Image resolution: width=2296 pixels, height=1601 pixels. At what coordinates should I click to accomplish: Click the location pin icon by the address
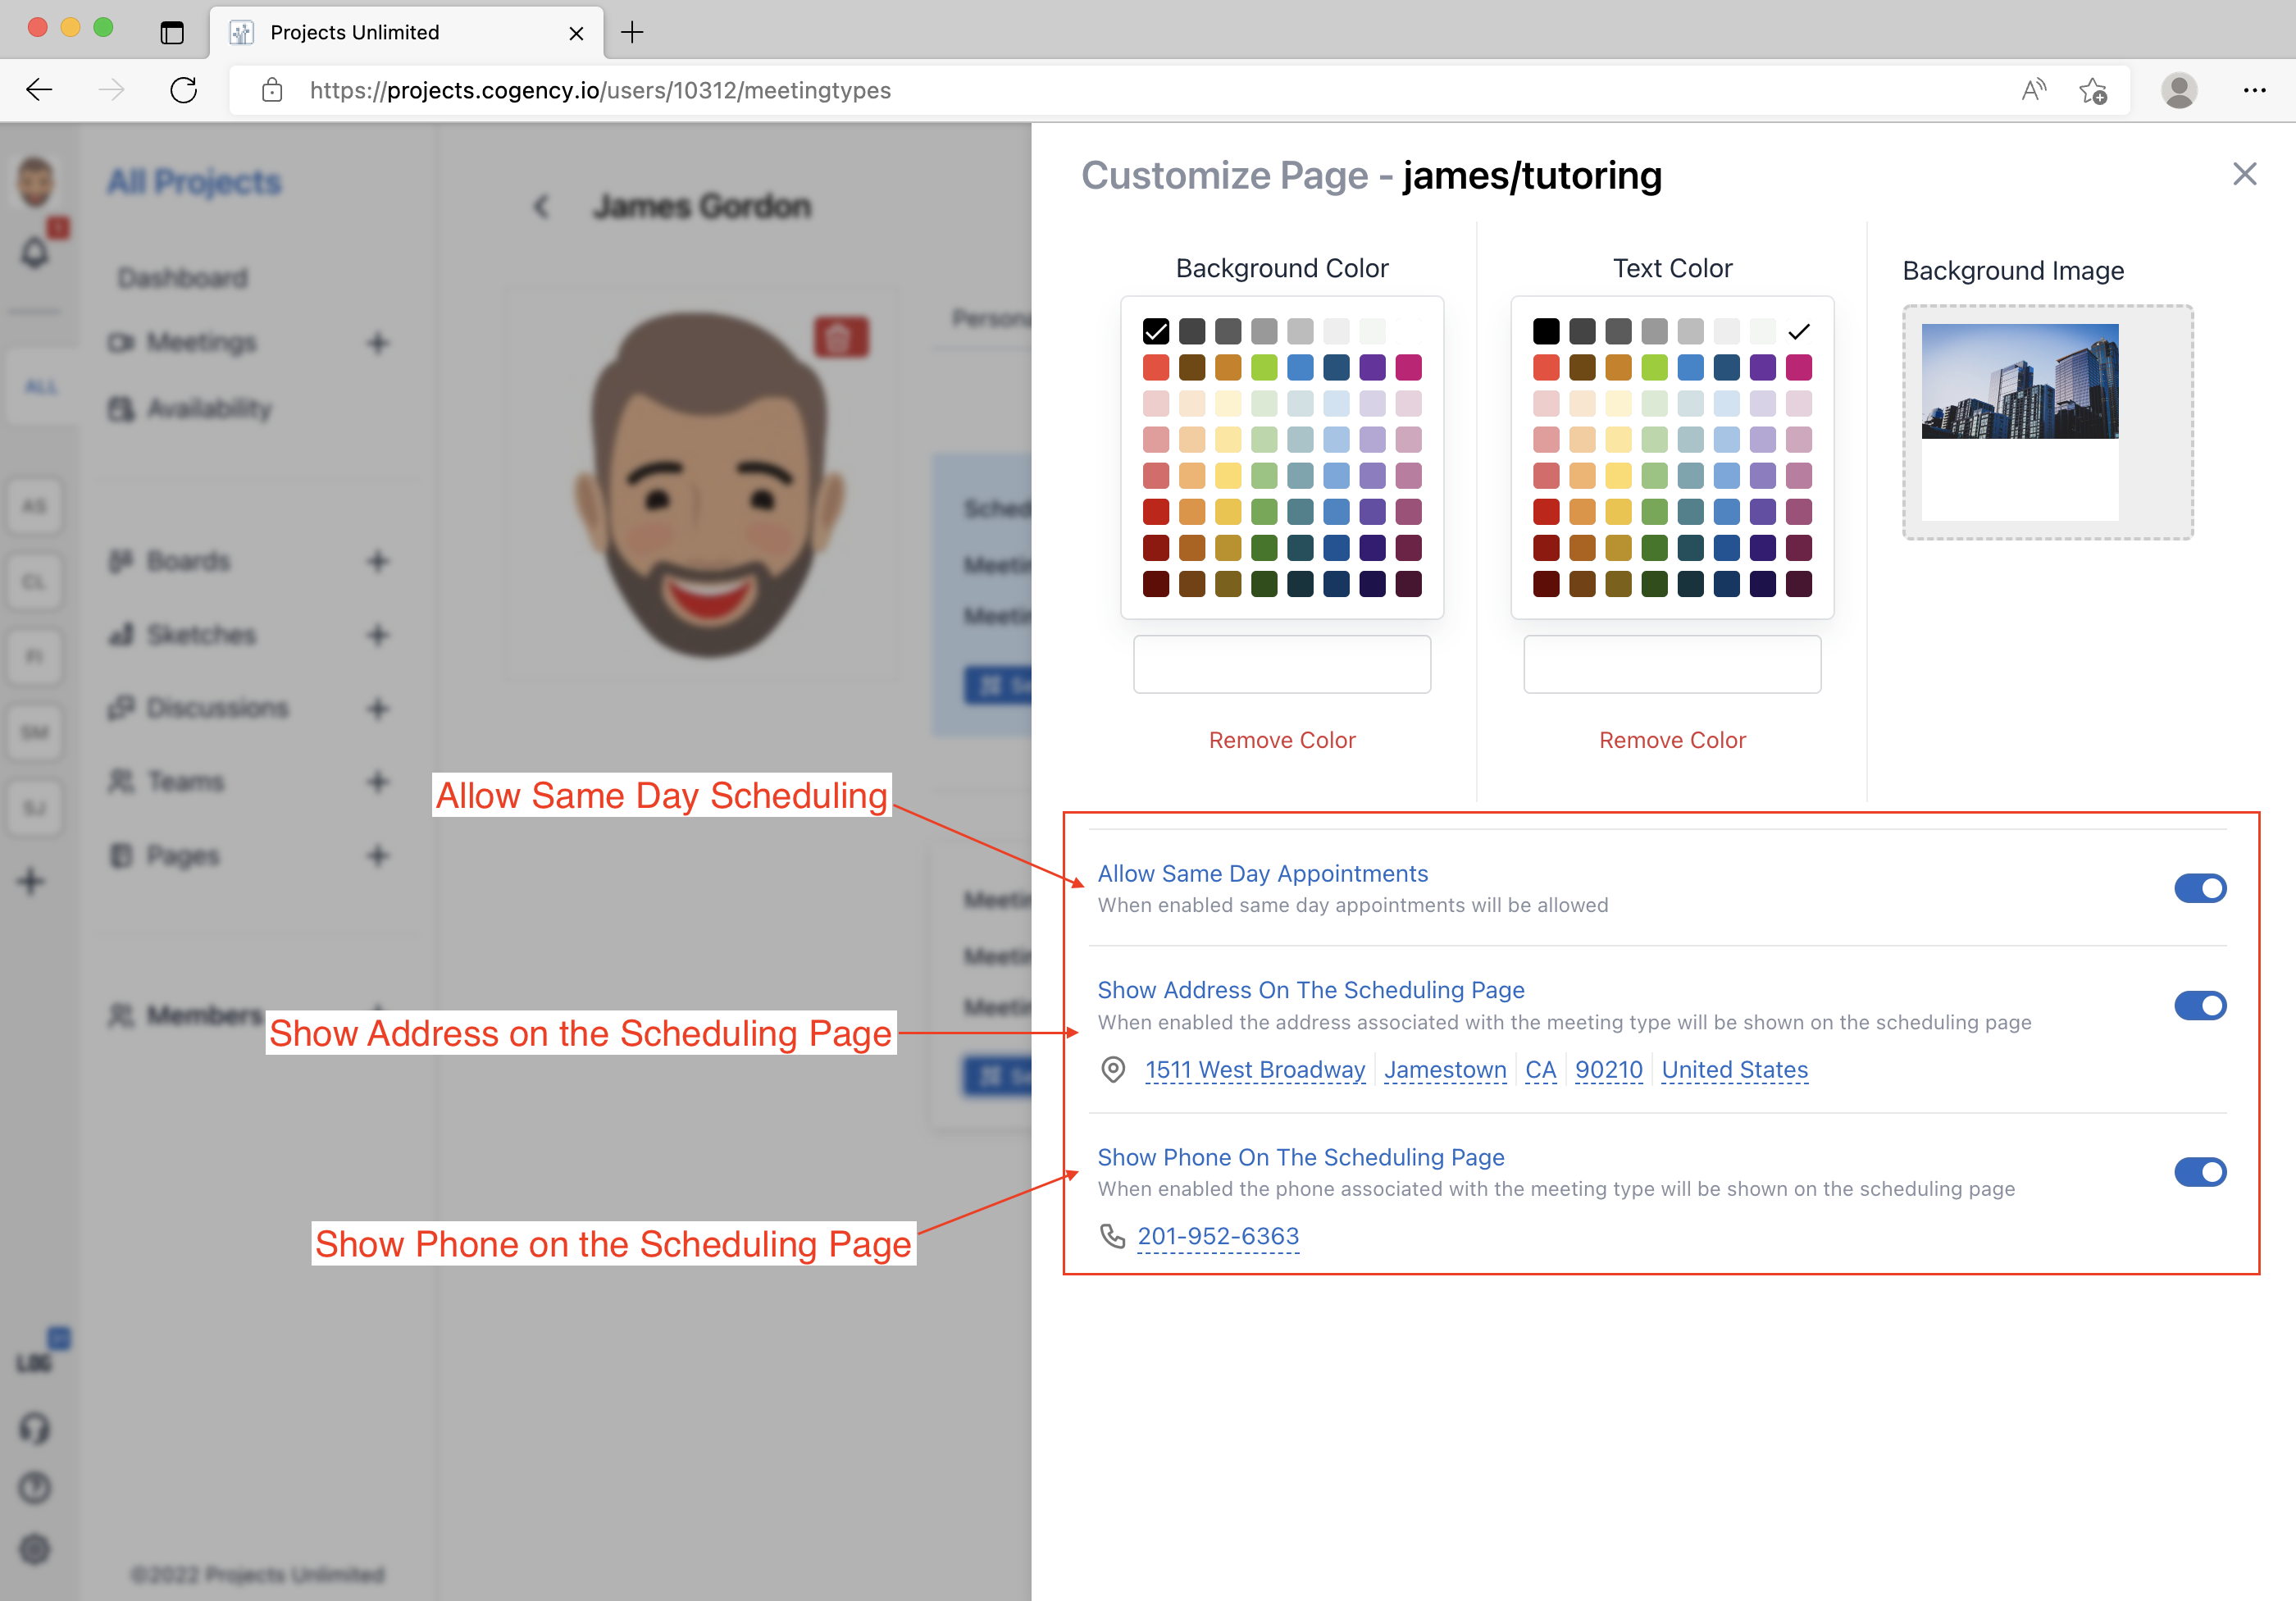click(1112, 1069)
